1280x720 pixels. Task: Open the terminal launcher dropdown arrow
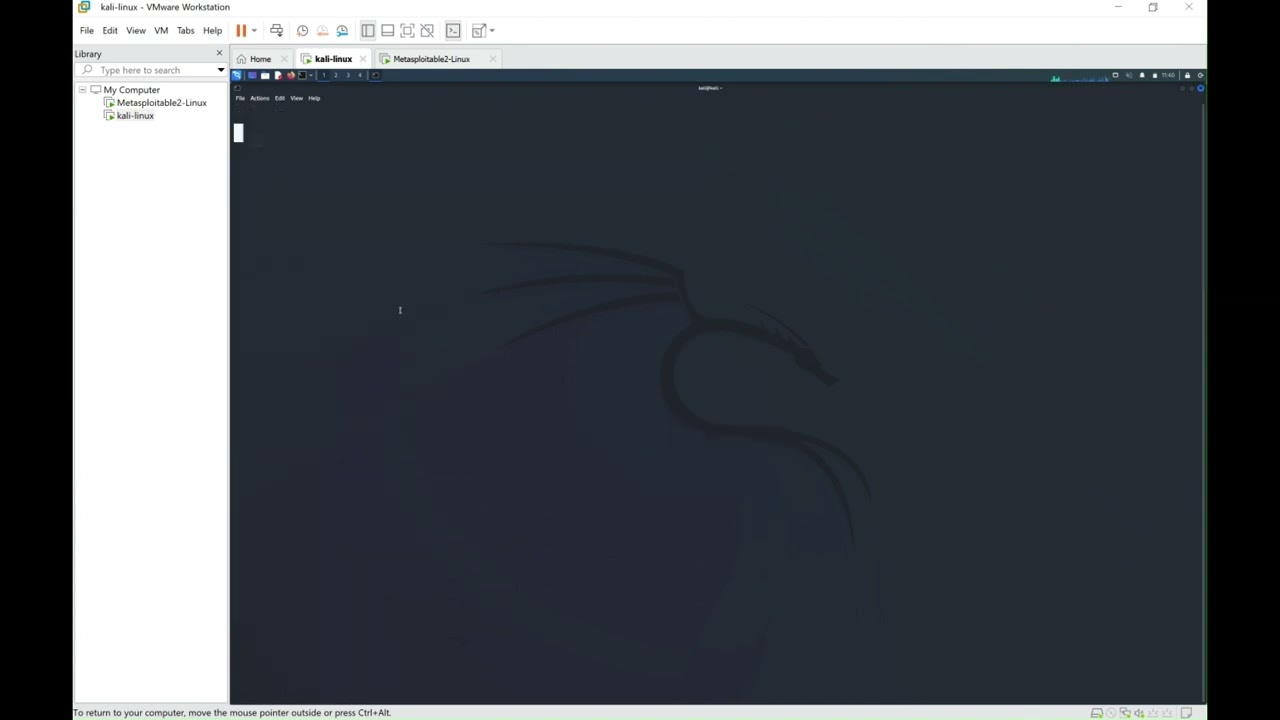(311, 75)
